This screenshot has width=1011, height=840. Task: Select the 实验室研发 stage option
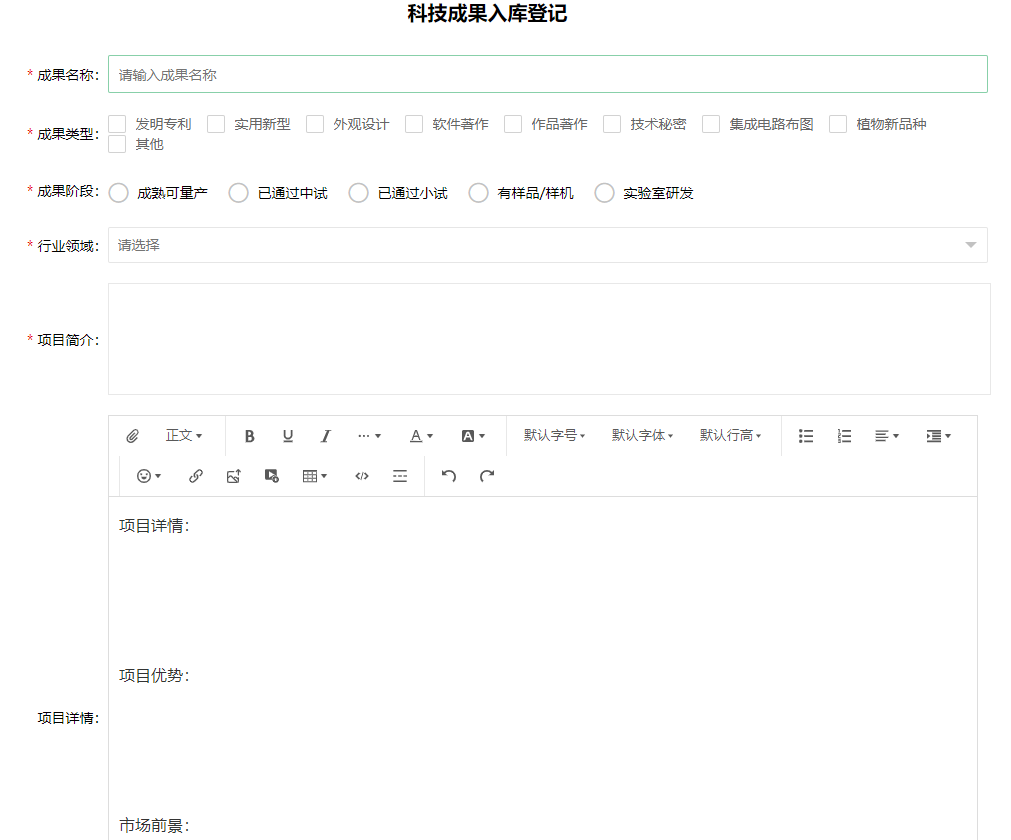[605, 193]
